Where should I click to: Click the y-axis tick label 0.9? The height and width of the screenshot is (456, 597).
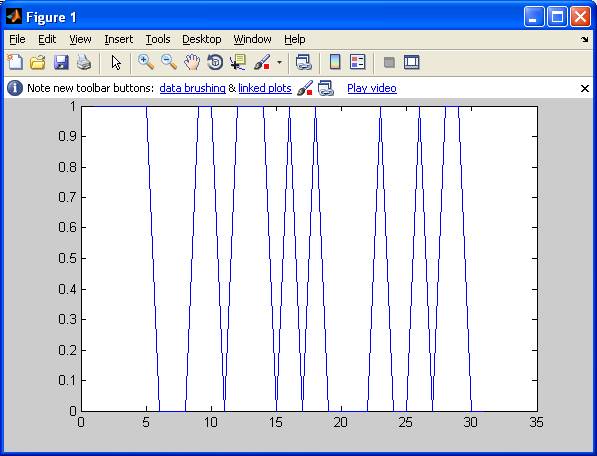click(x=67, y=136)
